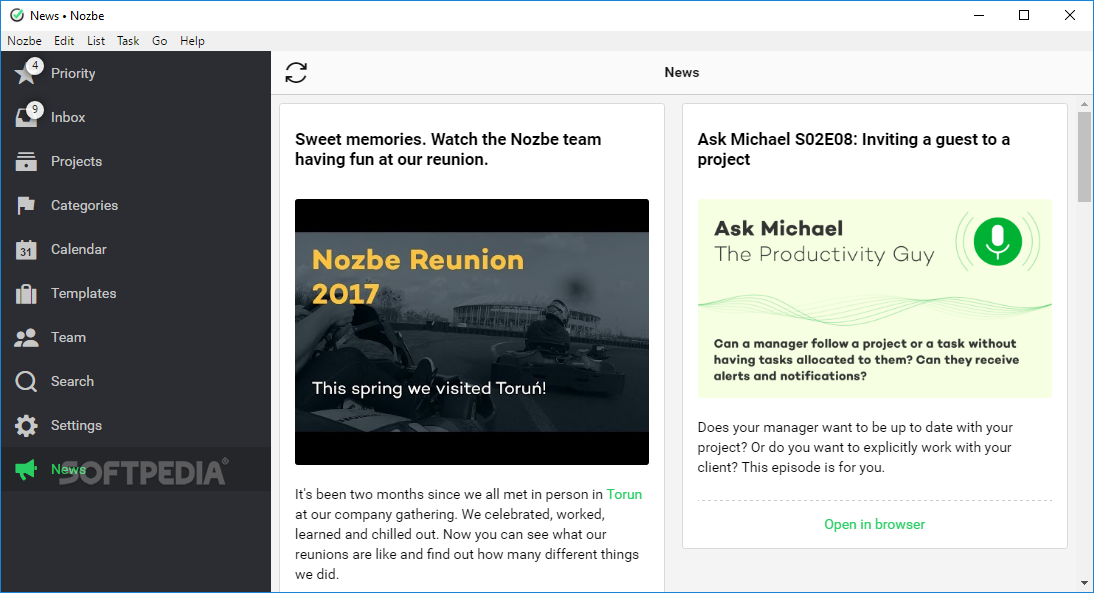Click the Priority badge showing 4

[35, 66]
